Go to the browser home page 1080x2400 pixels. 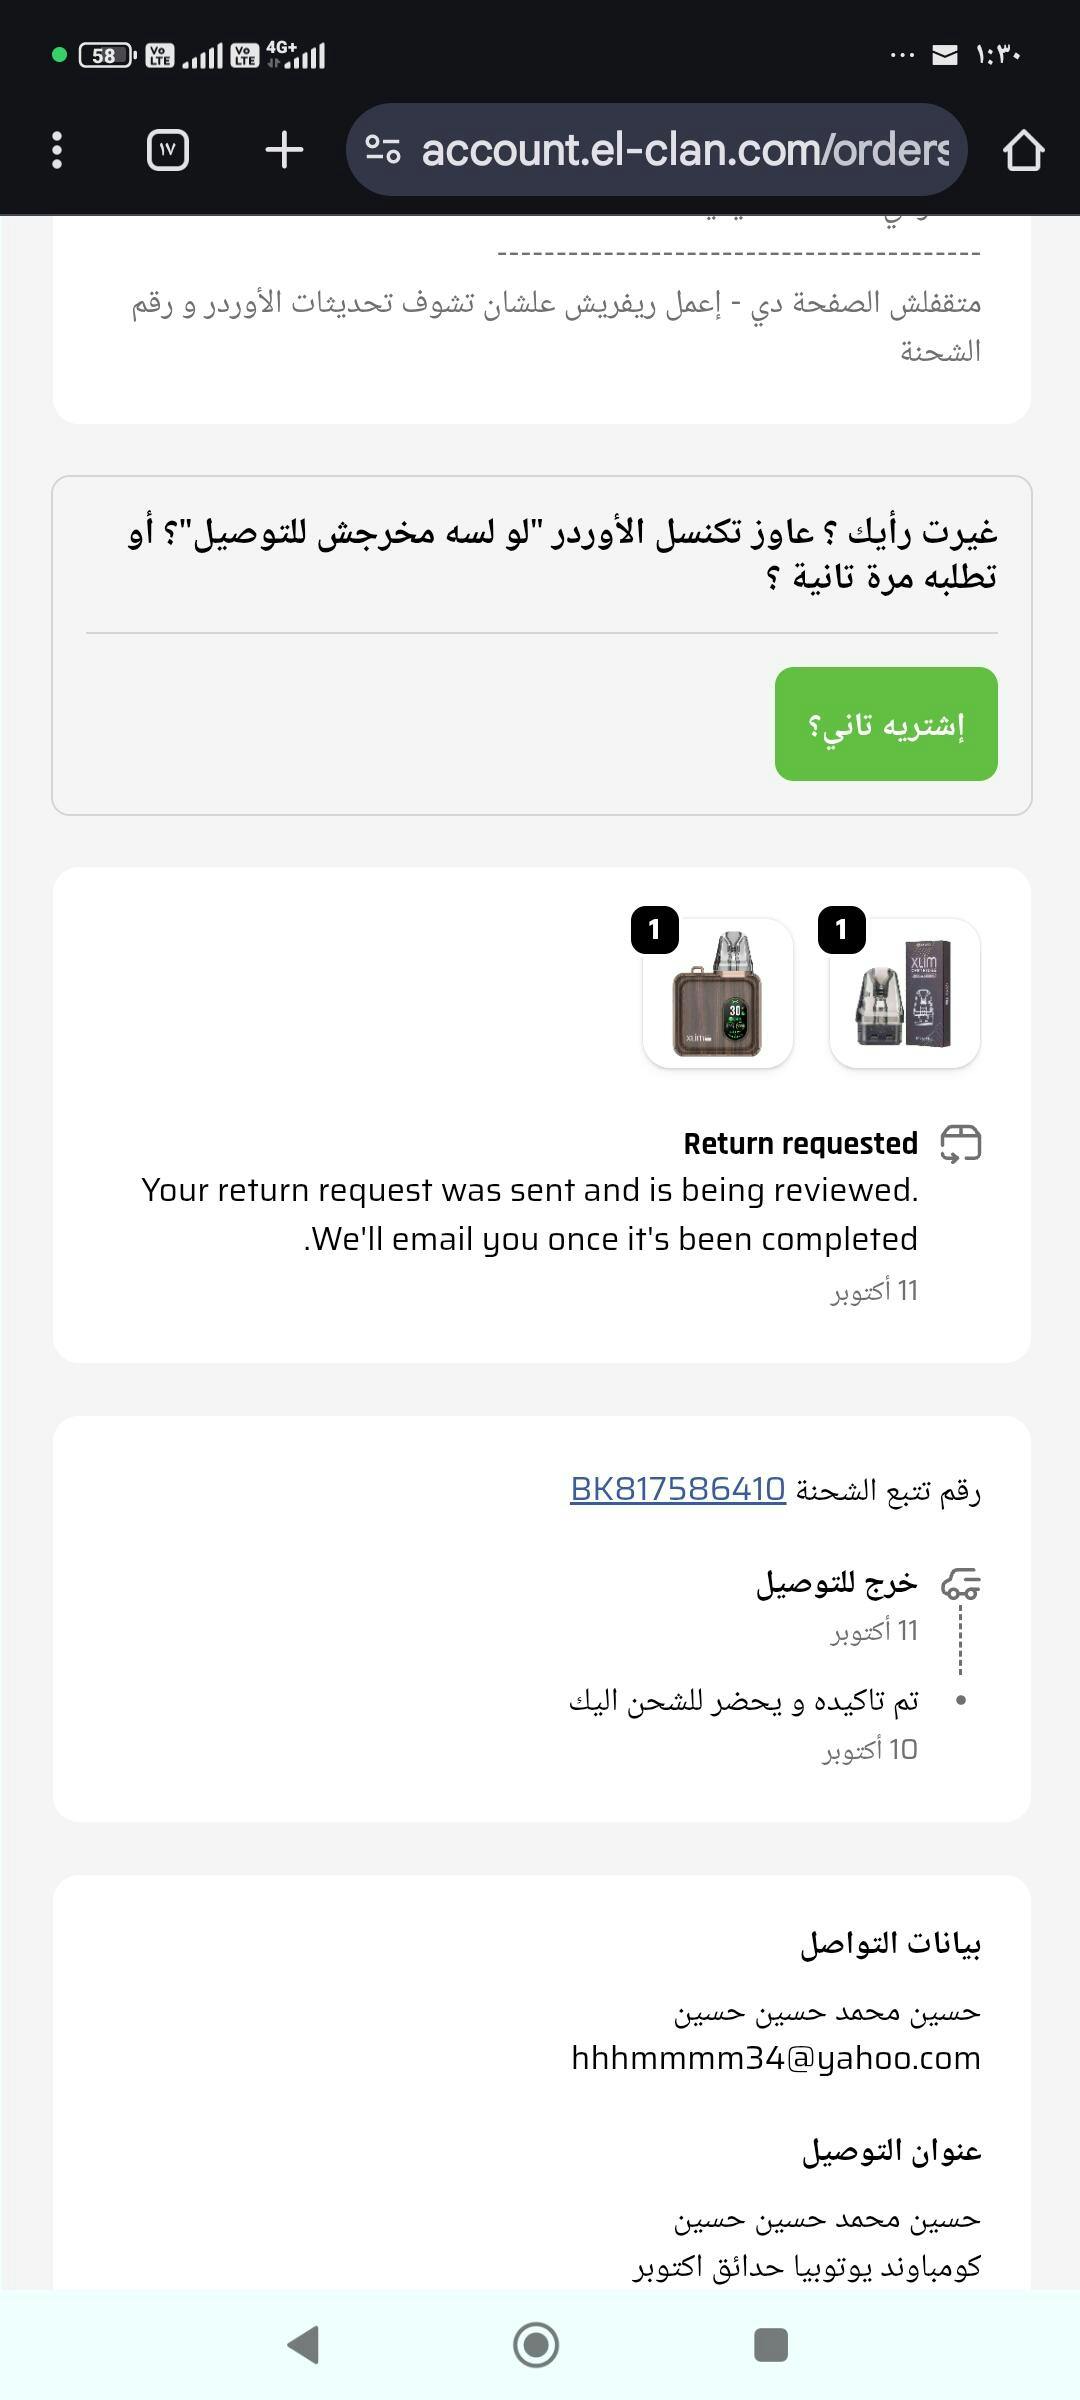tap(1023, 151)
